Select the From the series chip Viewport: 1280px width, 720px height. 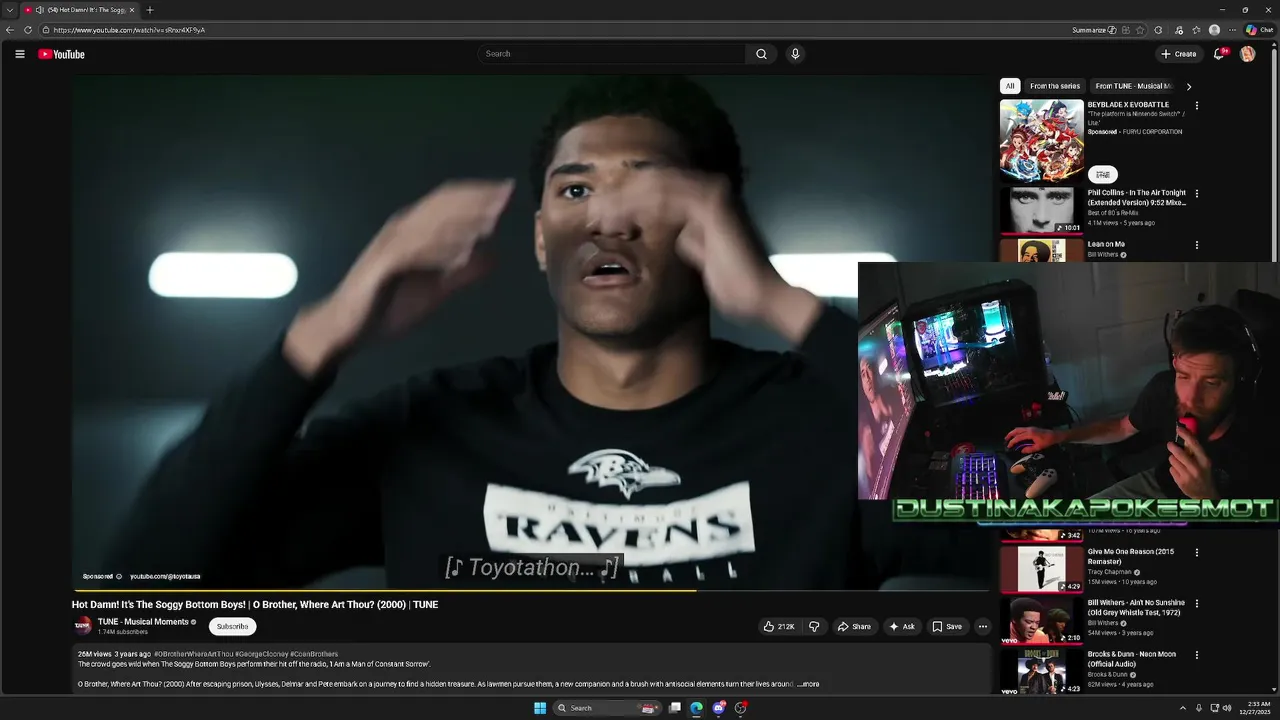point(1055,86)
